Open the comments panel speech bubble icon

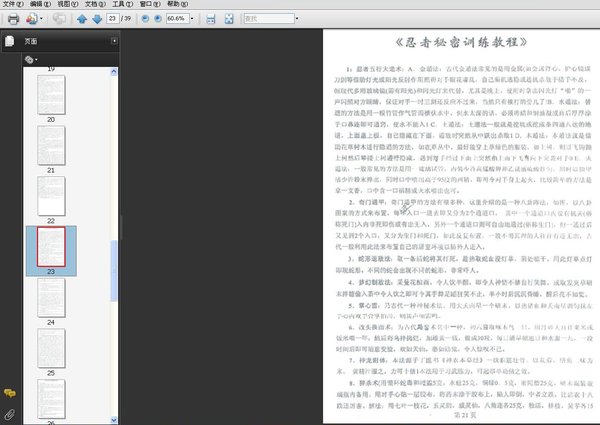(10, 393)
